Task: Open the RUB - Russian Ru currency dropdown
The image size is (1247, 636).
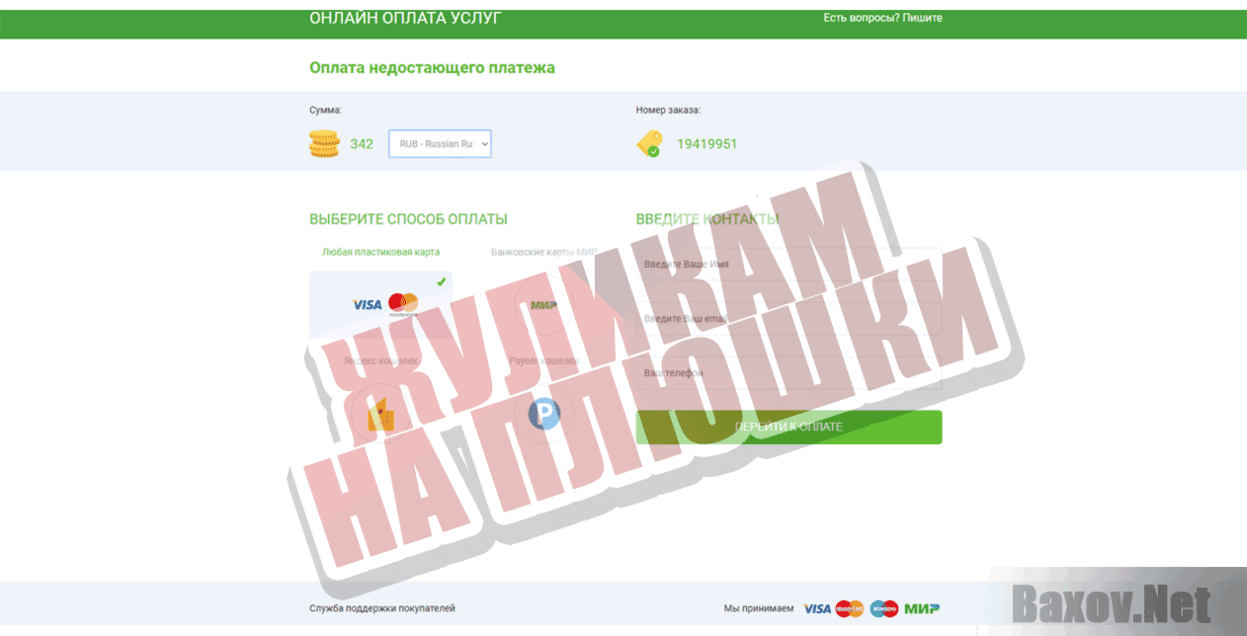Action: (439, 143)
